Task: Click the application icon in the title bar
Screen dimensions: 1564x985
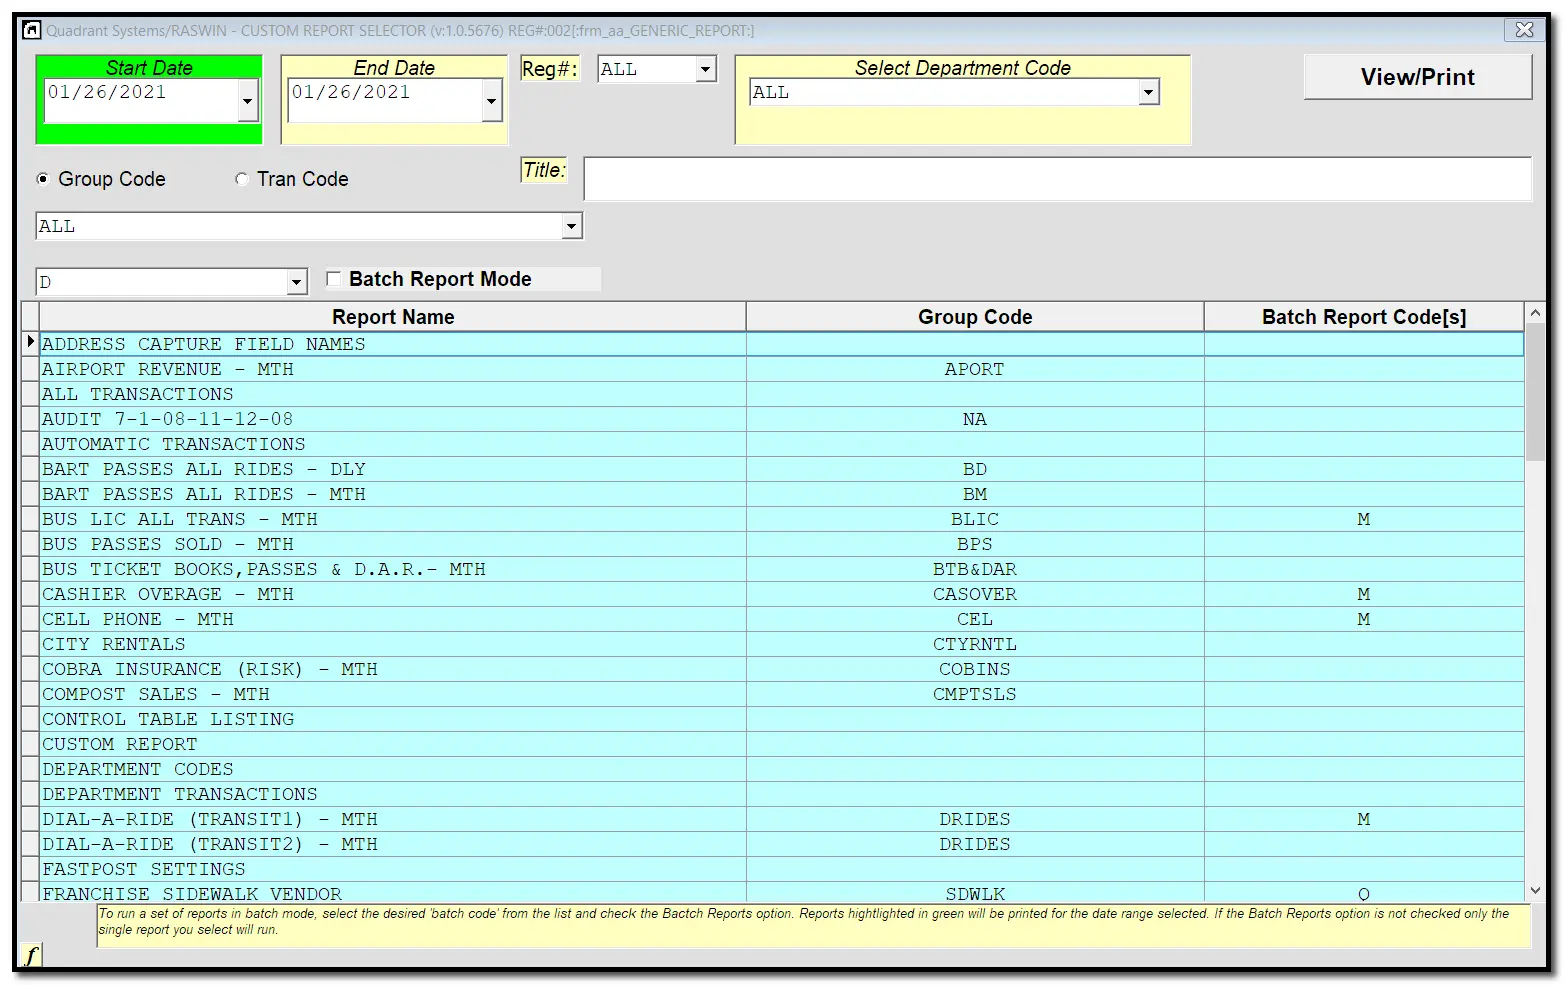Action: tap(31, 30)
